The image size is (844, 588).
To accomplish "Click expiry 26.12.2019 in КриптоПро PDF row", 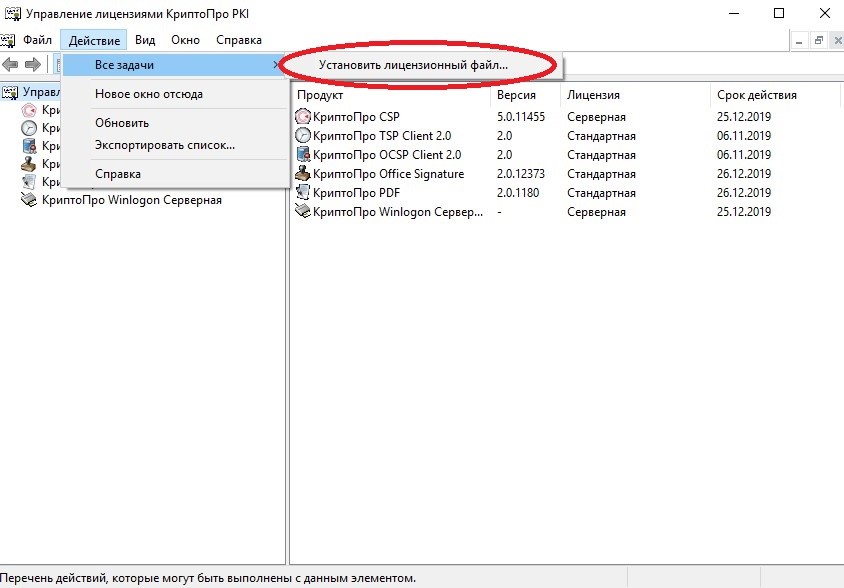I will click(x=744, y=193).
